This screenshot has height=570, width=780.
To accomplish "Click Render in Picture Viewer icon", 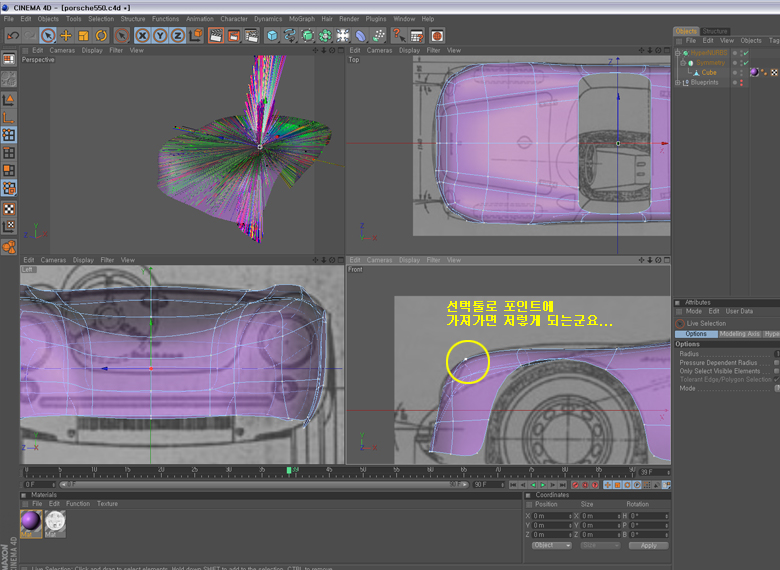I will 234,36.
